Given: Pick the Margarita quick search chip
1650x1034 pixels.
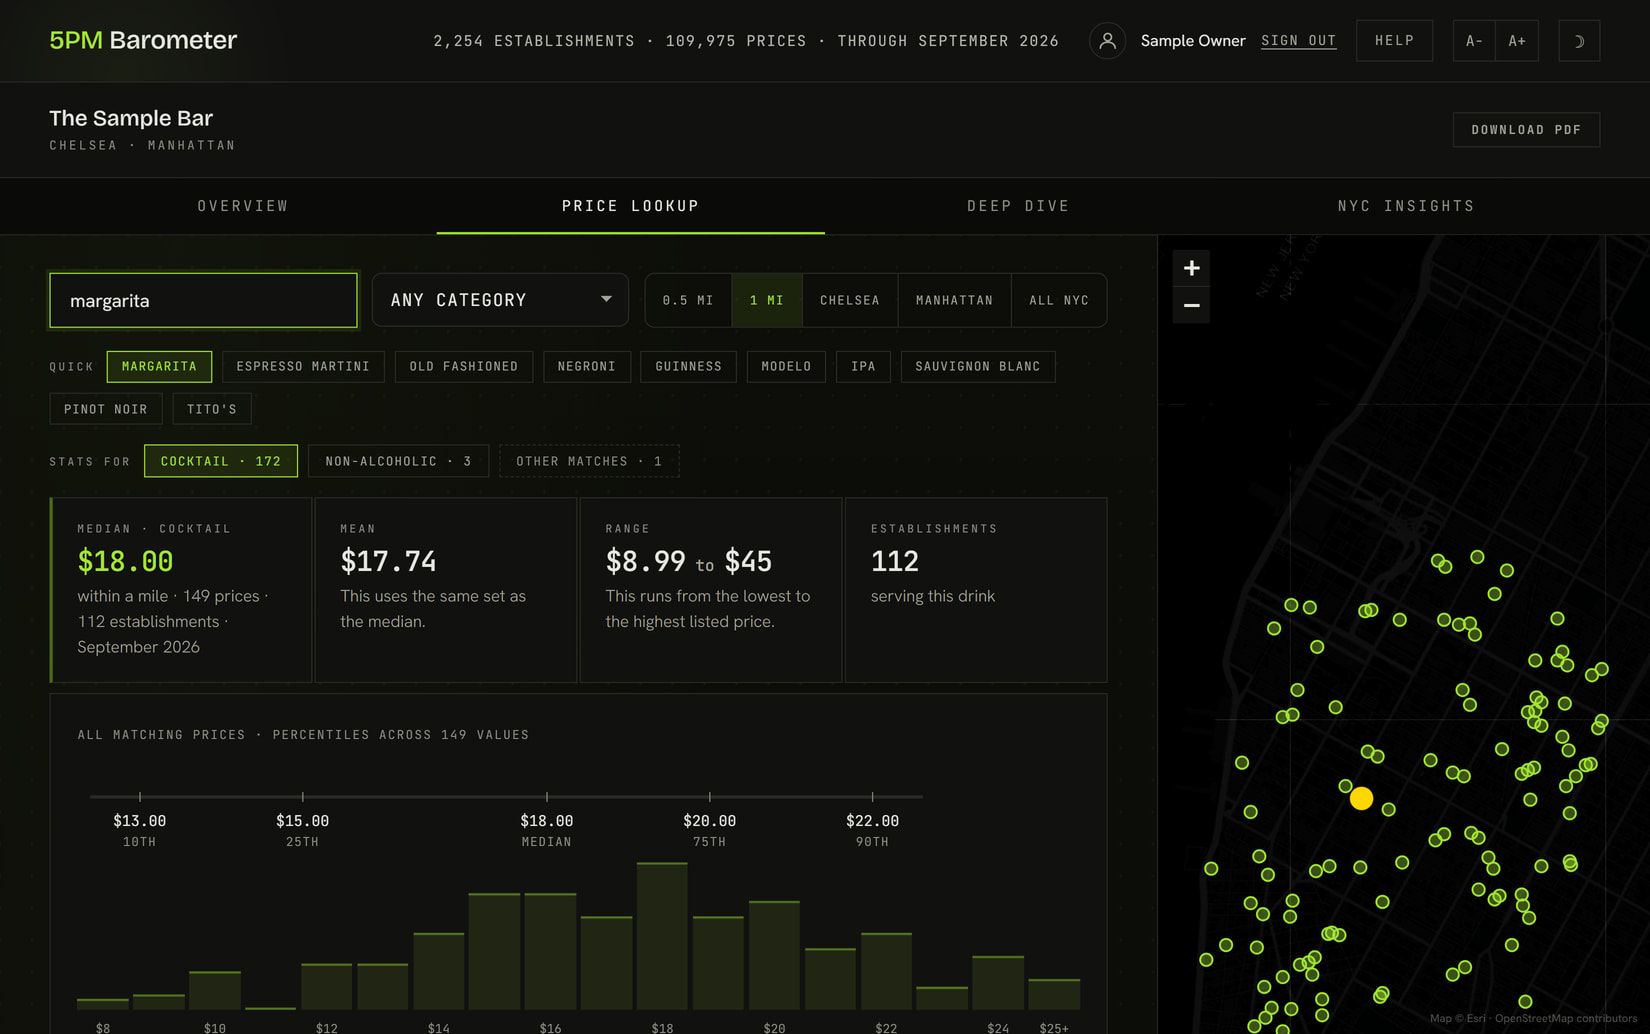Looking at the screenshot, I should click(x=159, y=366).
